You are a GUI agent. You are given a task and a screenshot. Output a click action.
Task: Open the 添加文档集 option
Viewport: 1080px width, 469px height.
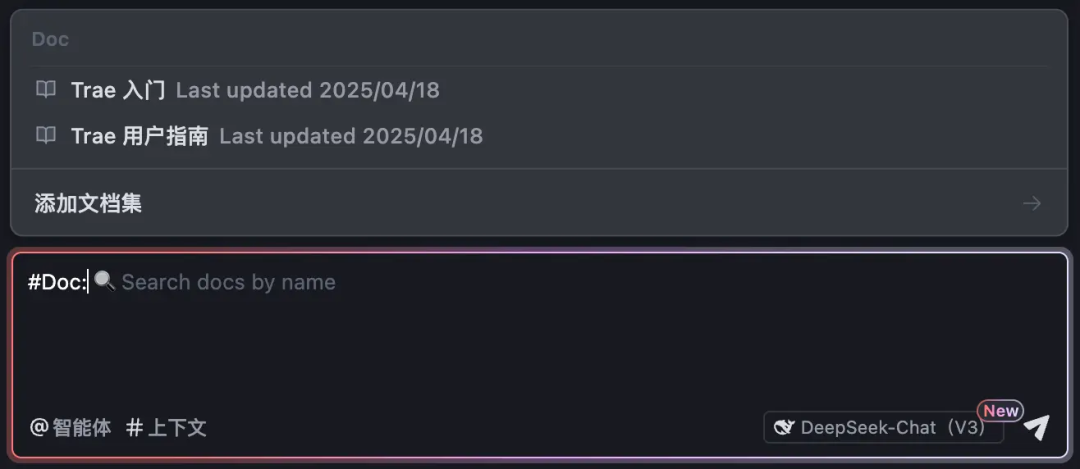[88, 203]
